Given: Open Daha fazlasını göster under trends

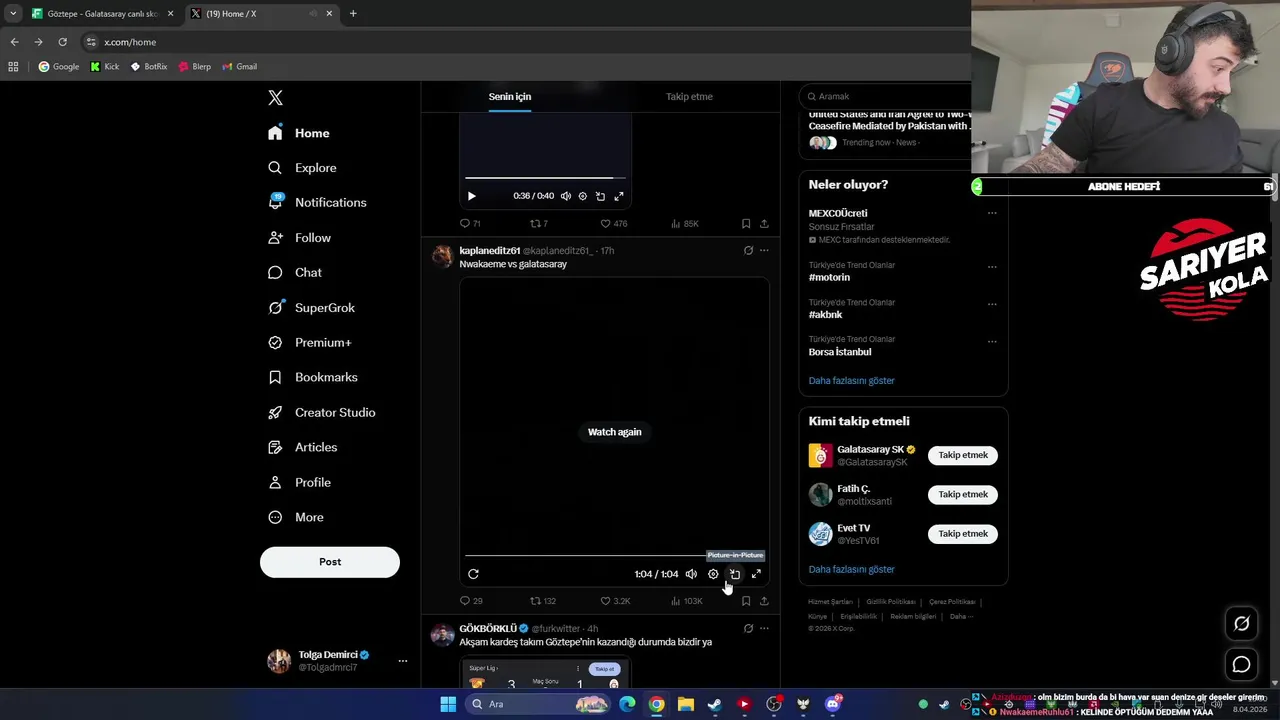Looking at the screenshot, I should [x=851, y=381].
